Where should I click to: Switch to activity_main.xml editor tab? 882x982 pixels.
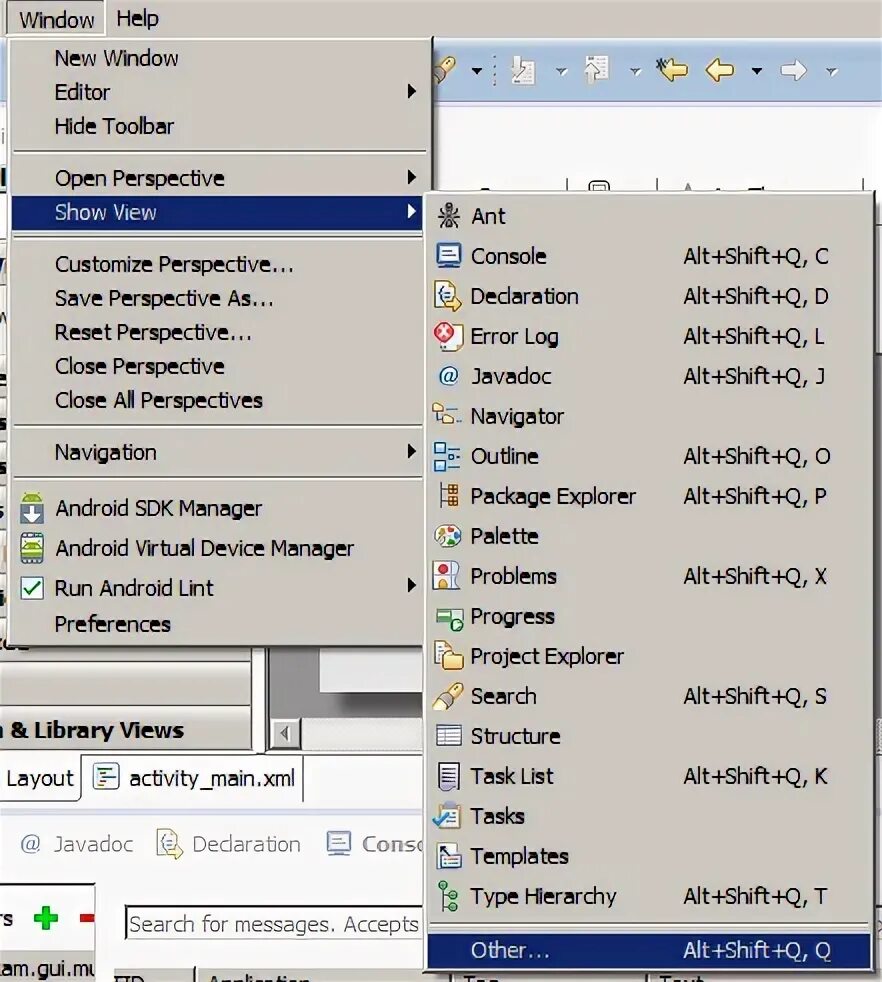[193, 778]
